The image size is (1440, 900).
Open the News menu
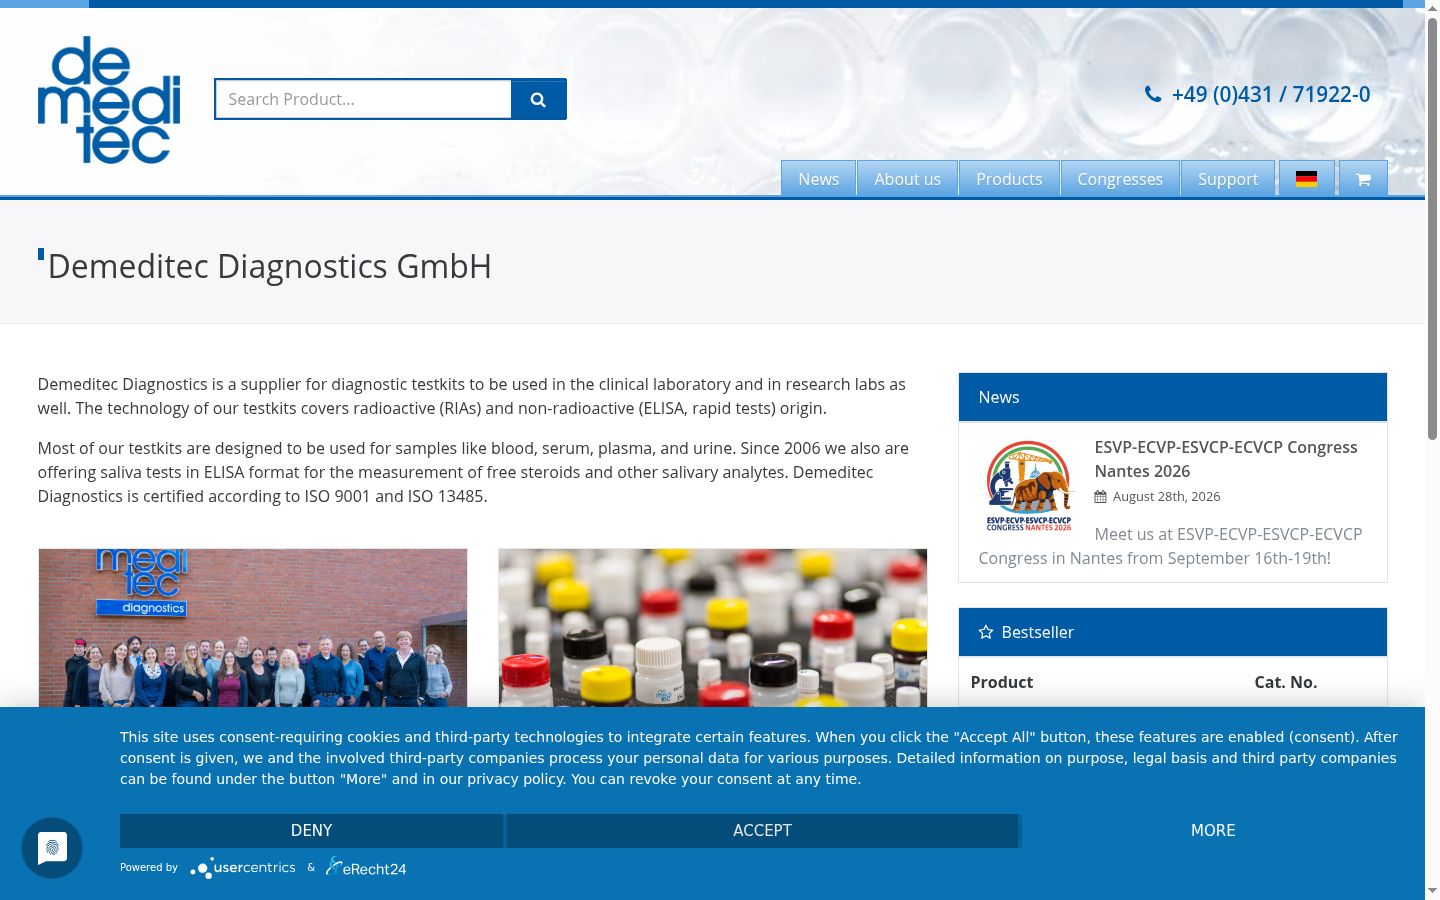(x=818, y=179)
